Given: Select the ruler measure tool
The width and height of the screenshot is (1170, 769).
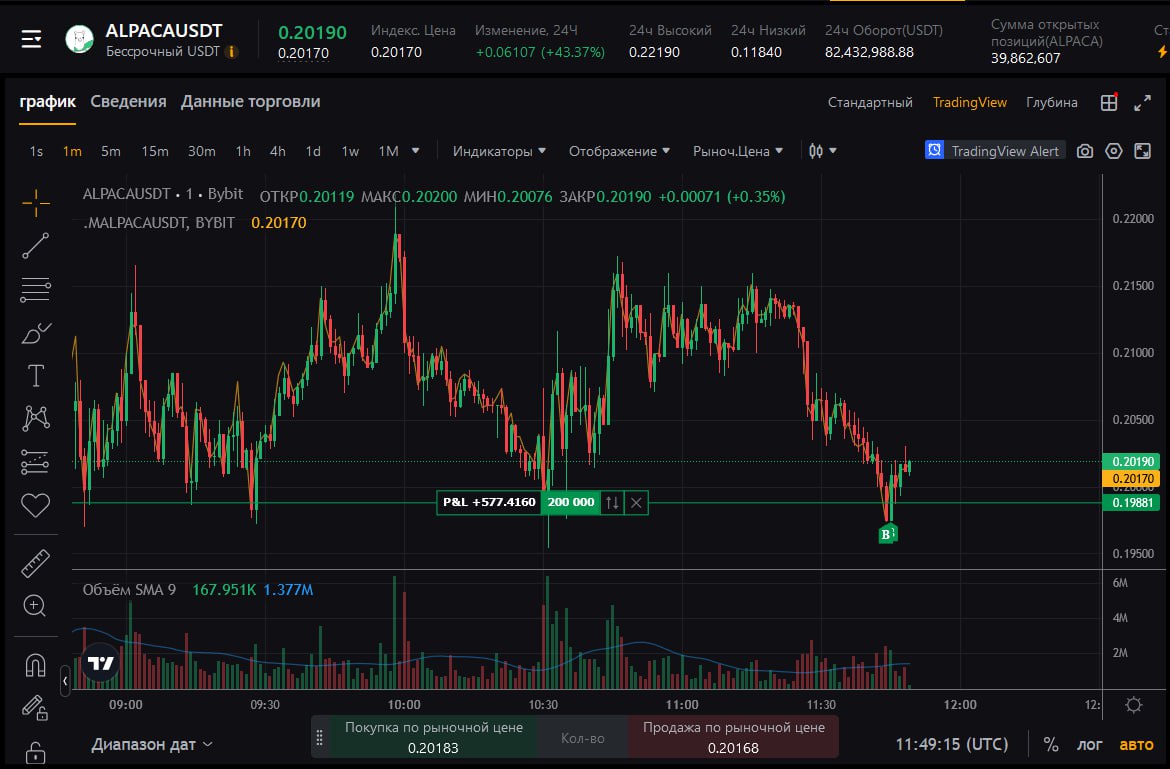Looking at the screenshot, I should tap(35, 563).
